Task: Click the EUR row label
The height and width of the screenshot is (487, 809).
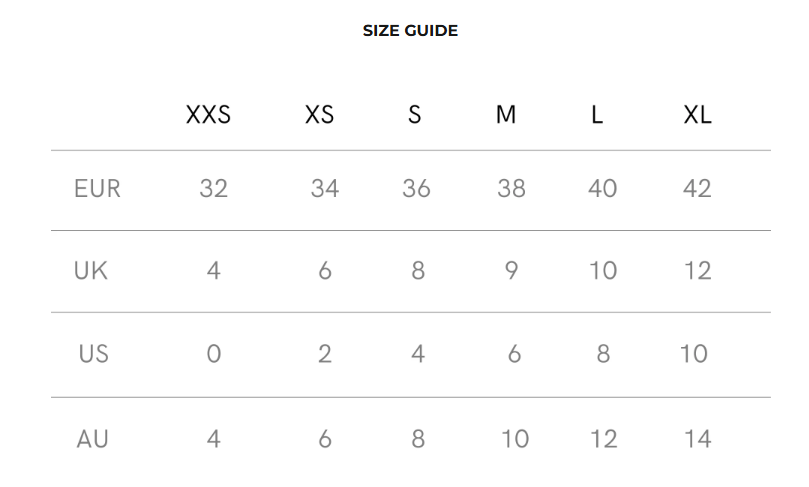Action: tap(97, 188)
